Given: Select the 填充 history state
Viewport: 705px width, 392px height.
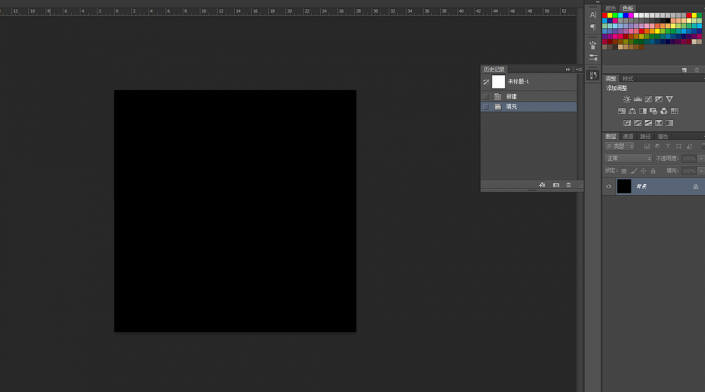Looking at the screenshot, I should [x=529, y=107].
